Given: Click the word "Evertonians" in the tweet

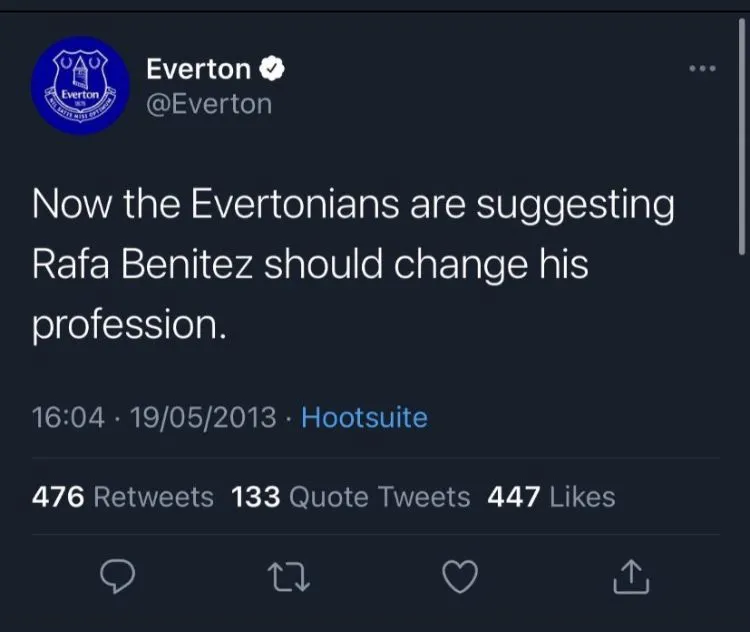Looking at the screenshot, I should point(296,206).
